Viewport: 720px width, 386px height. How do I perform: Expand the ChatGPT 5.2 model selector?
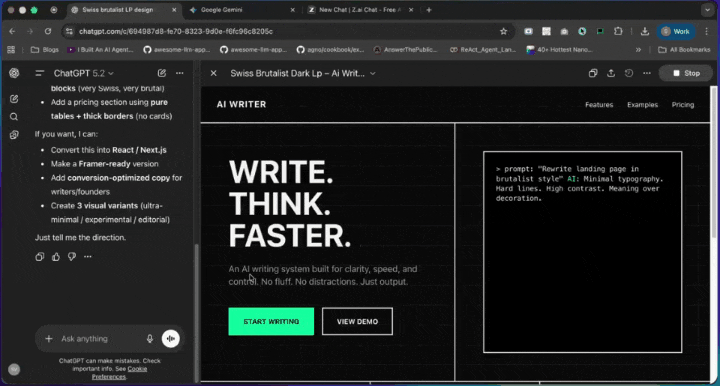point(84,73)
